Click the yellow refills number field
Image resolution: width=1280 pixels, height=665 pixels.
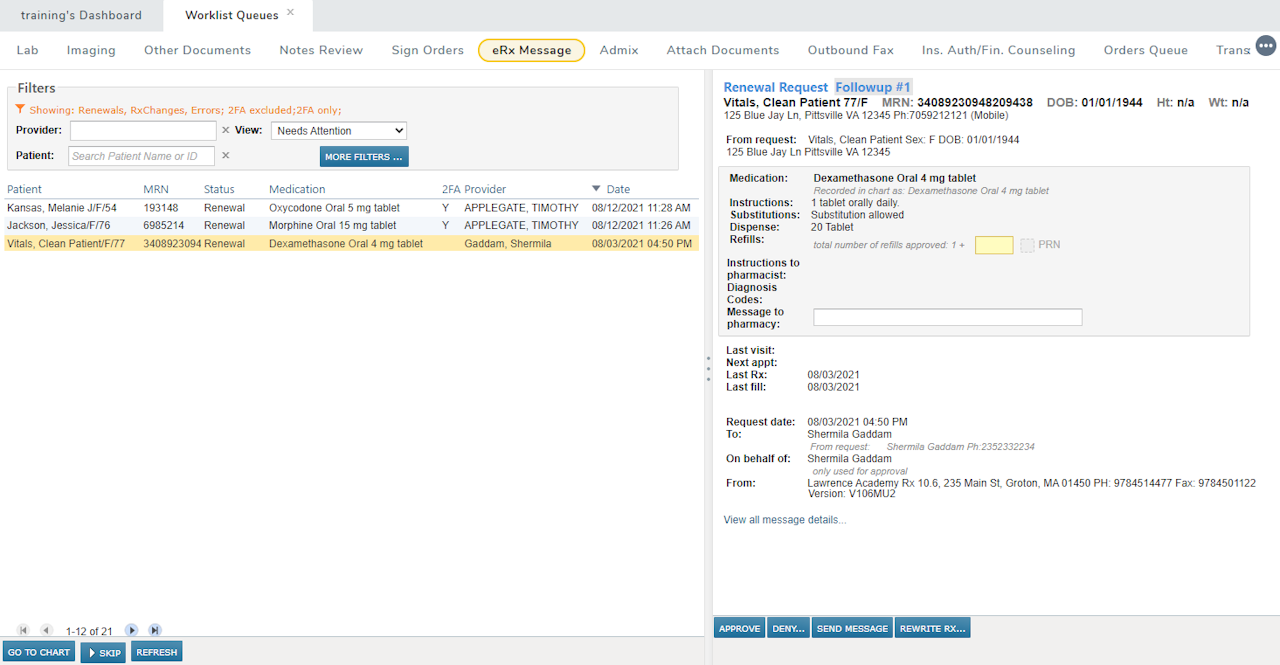(993, 244)
